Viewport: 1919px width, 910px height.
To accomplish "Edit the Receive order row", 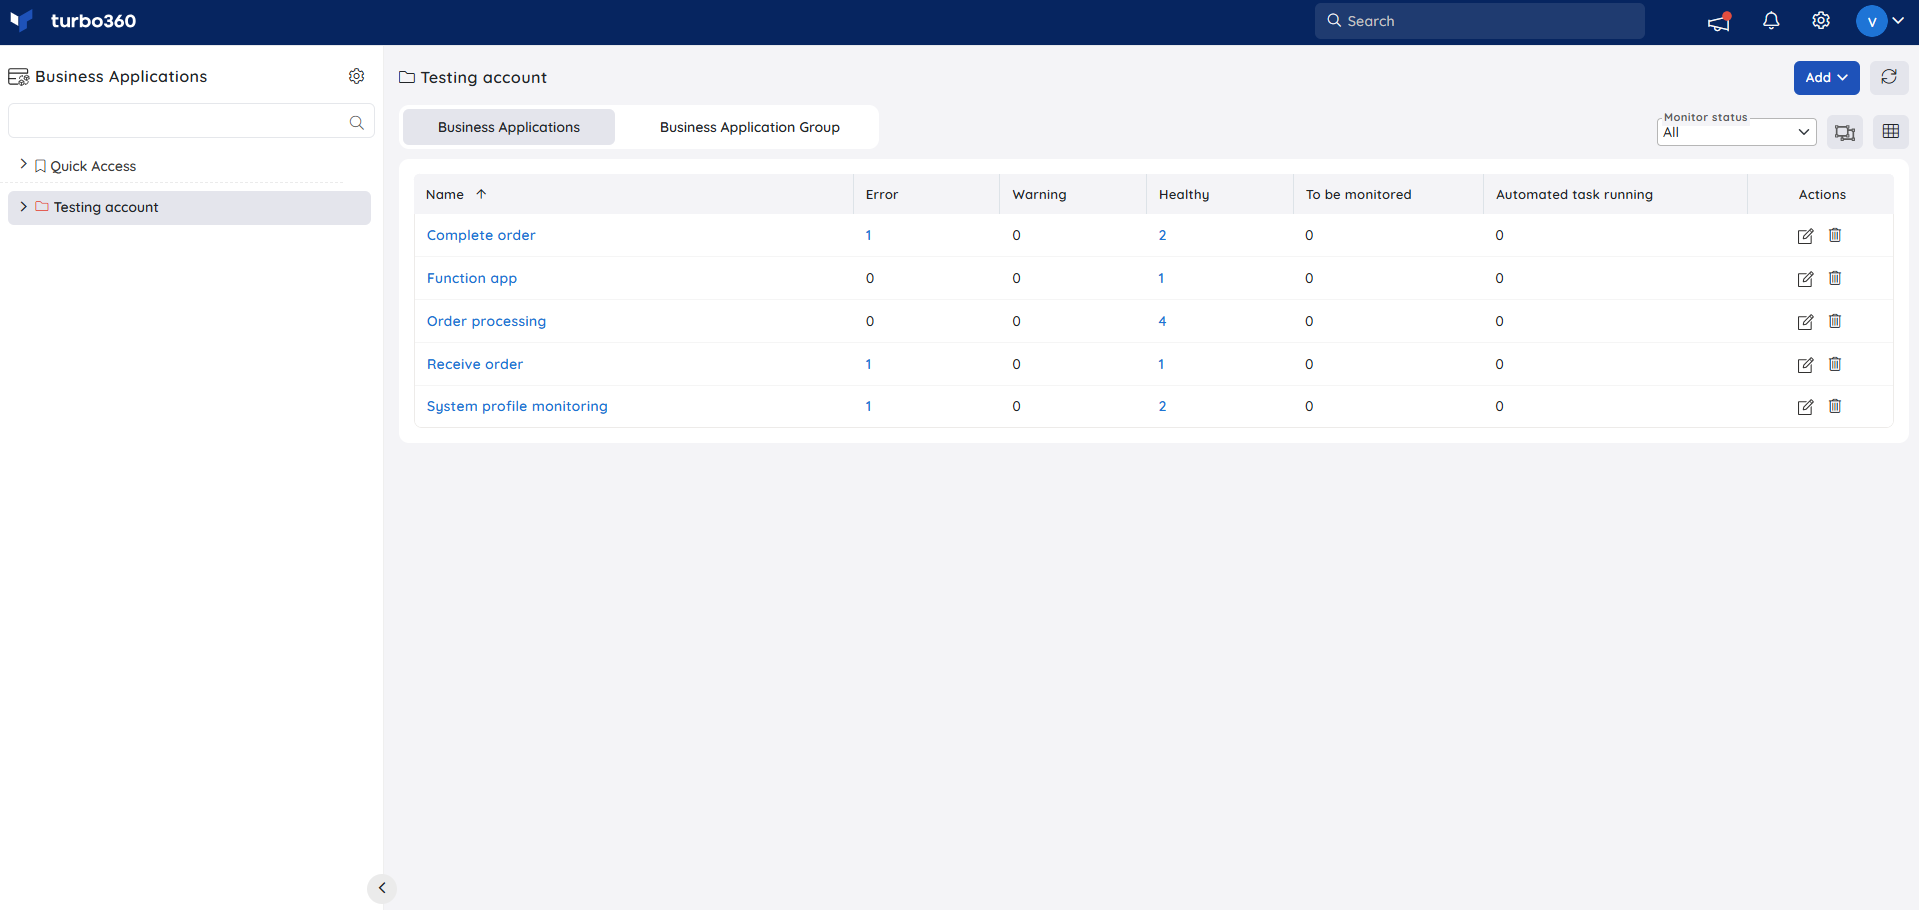I will coord(1805,365).
